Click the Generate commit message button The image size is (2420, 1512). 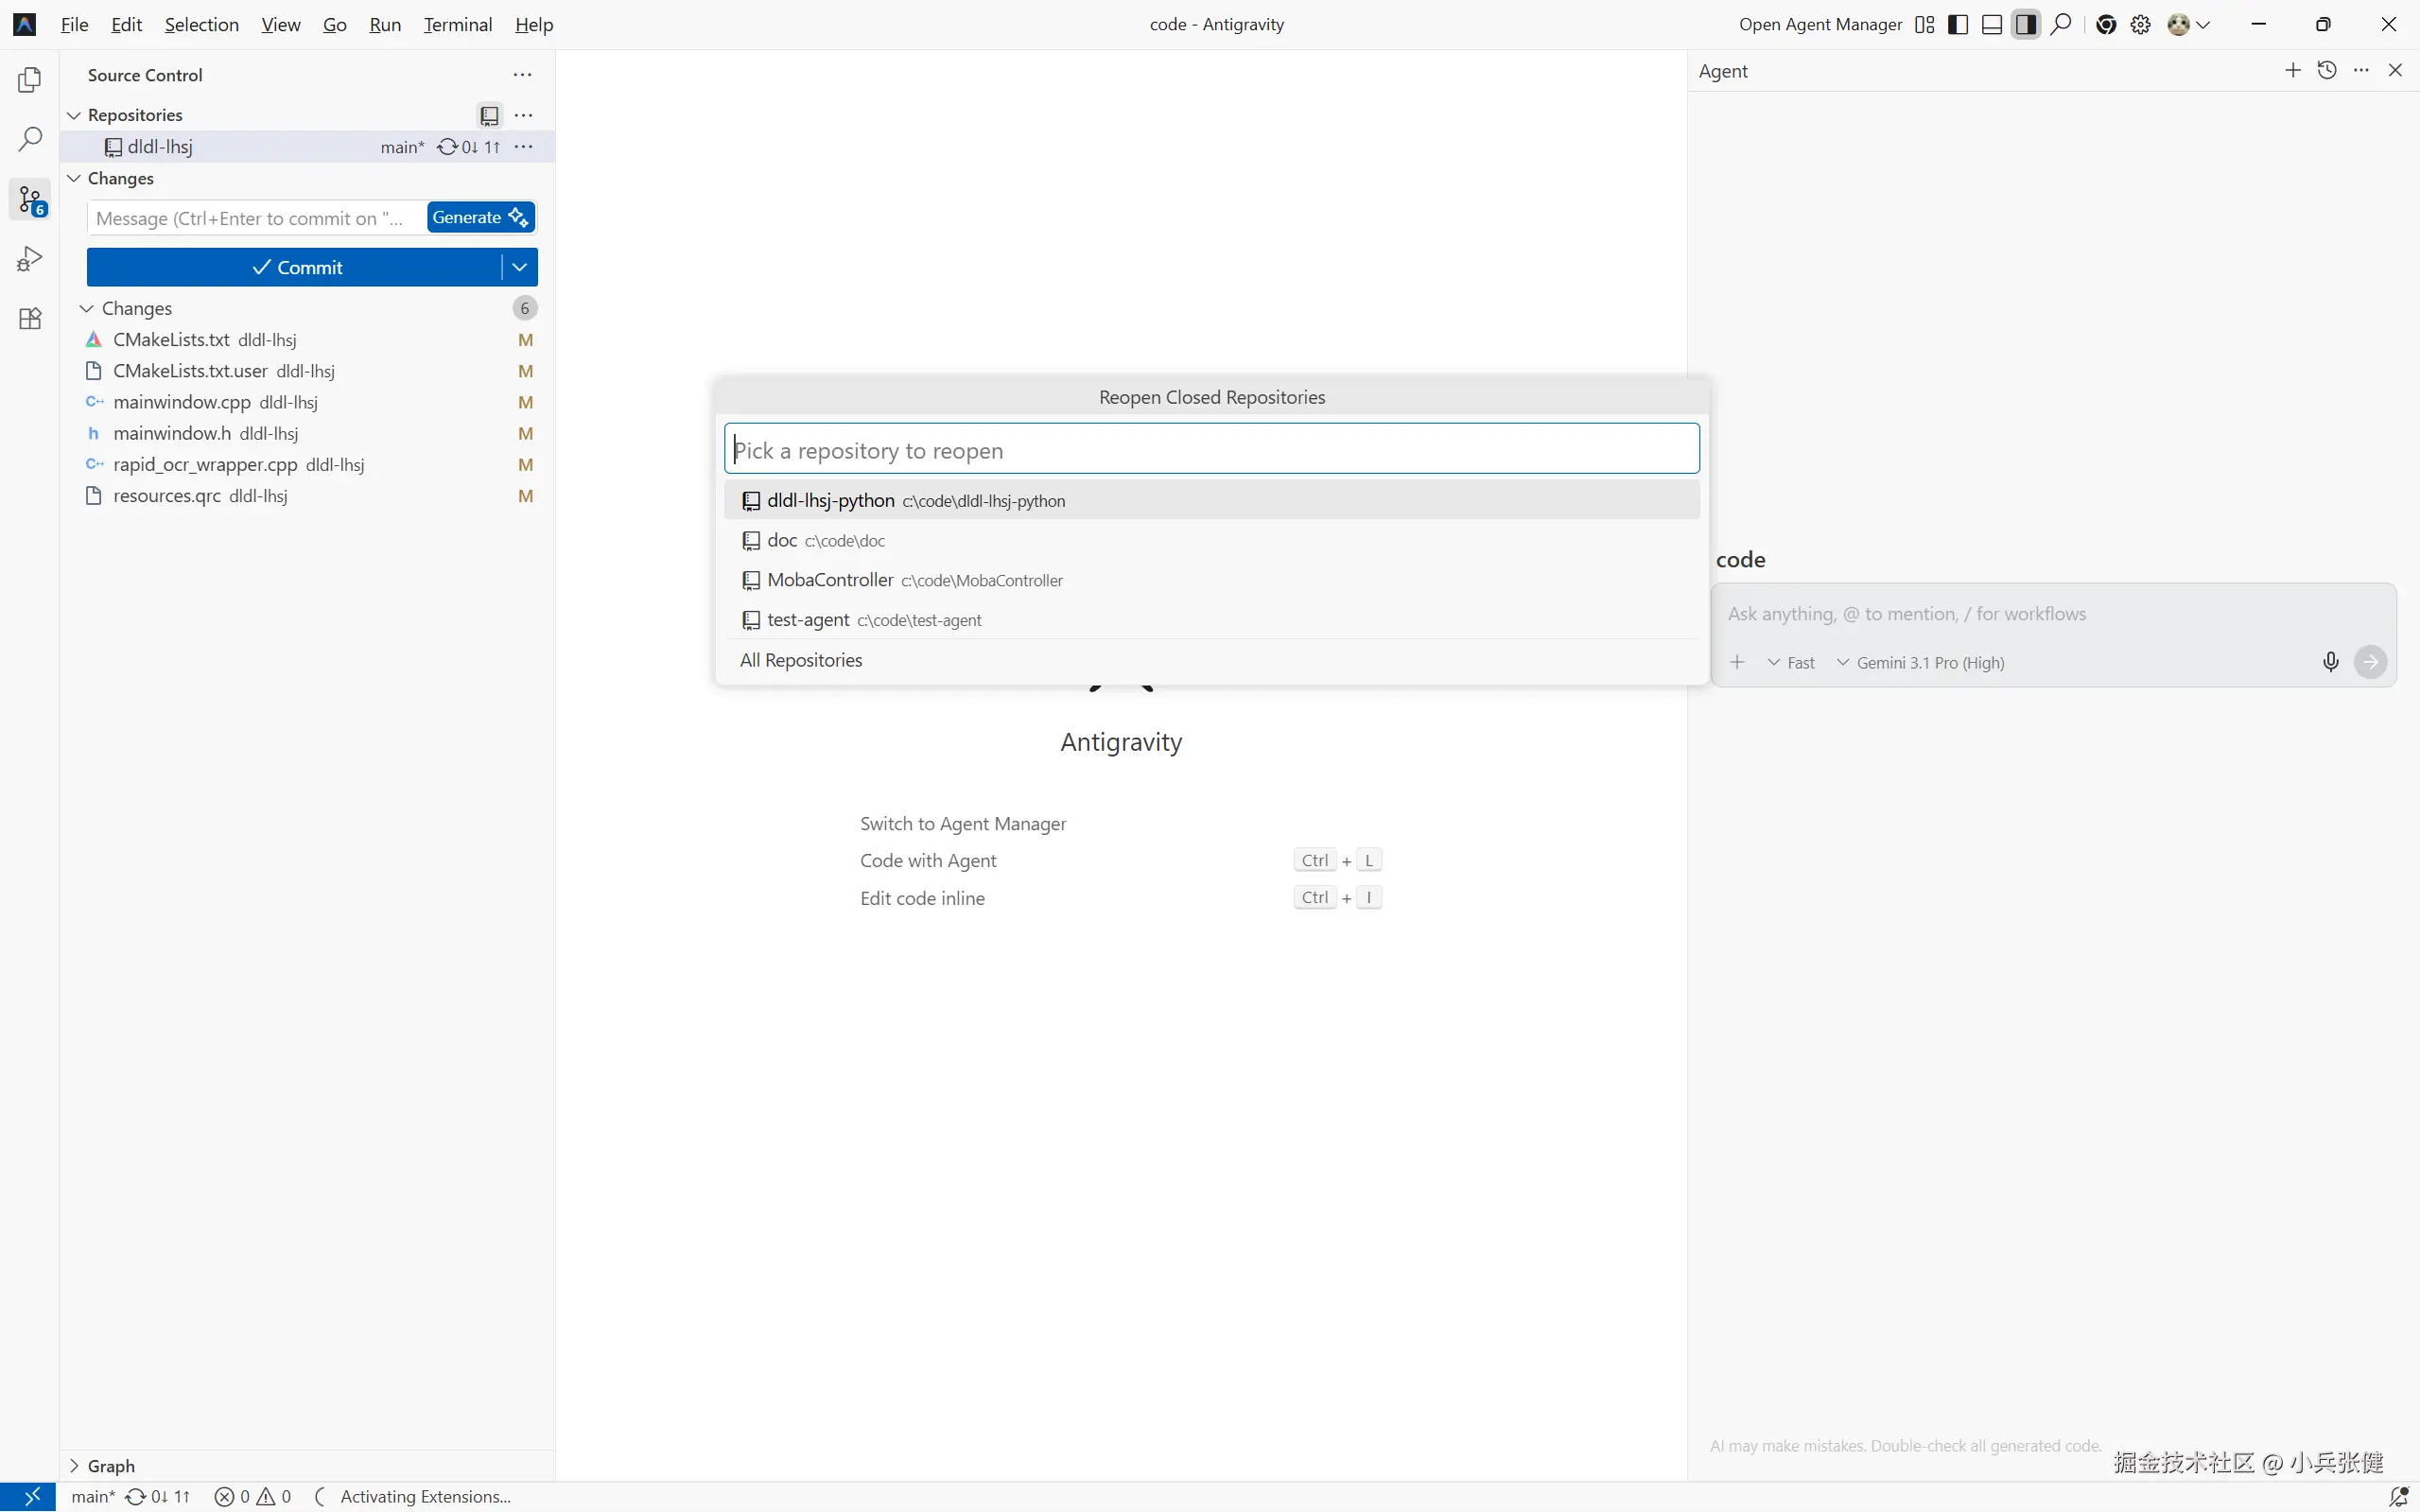(480, 217)
